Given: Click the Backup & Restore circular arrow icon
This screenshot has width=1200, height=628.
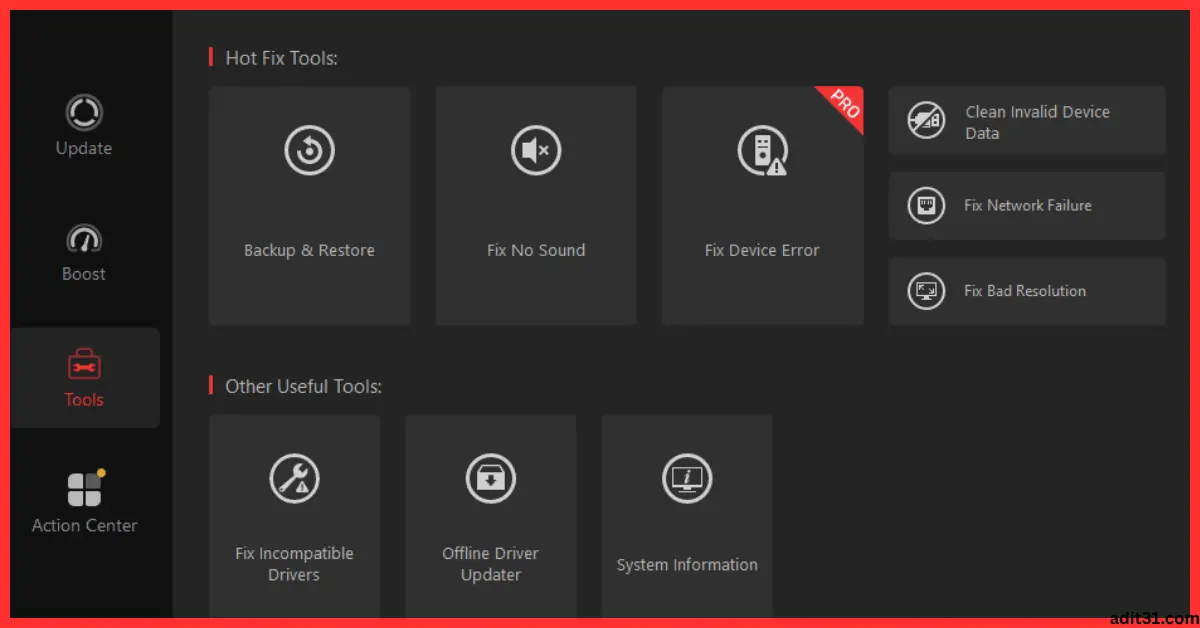Looking at the screenshot, I should [x=309, y=151].
